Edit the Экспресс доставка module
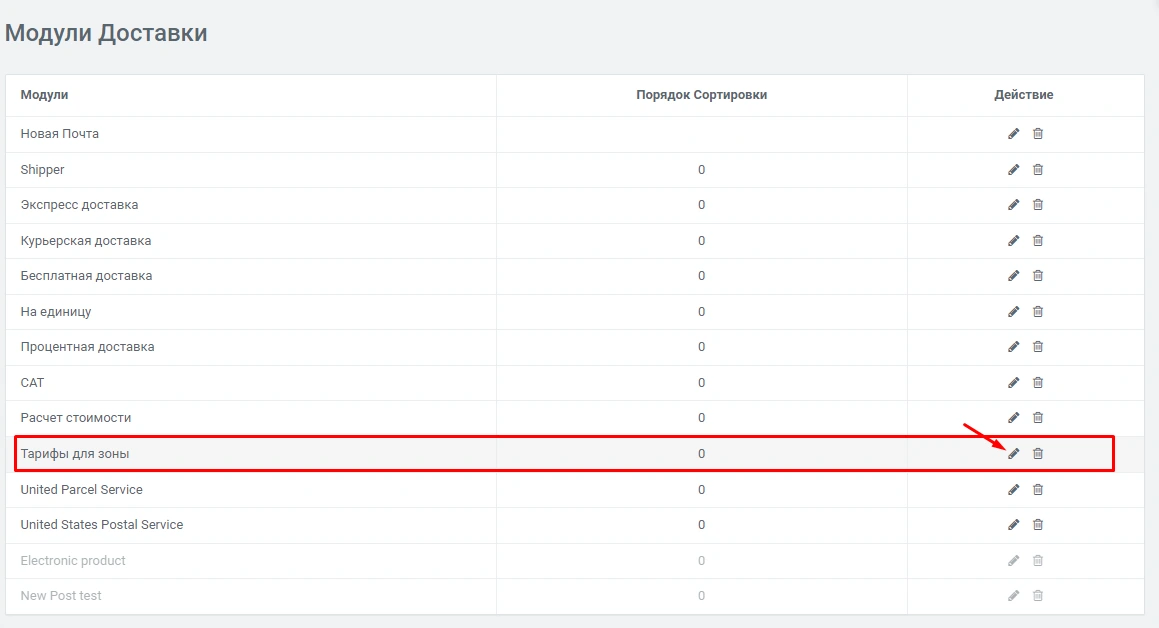 1013,205
